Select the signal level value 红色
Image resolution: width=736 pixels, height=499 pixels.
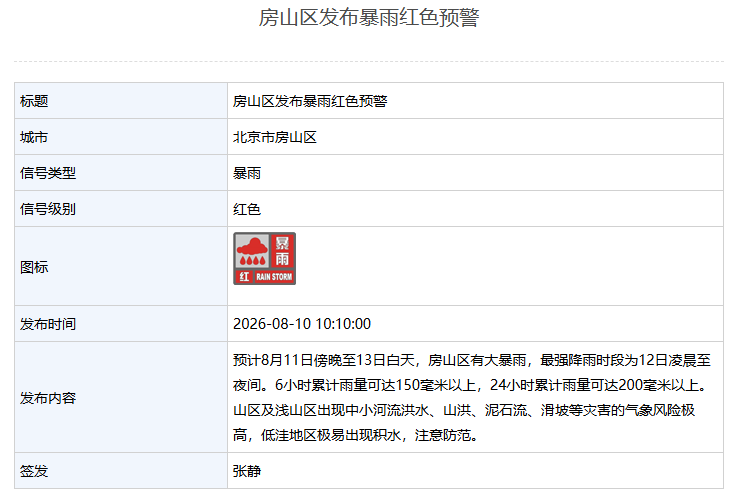(246, 209)
